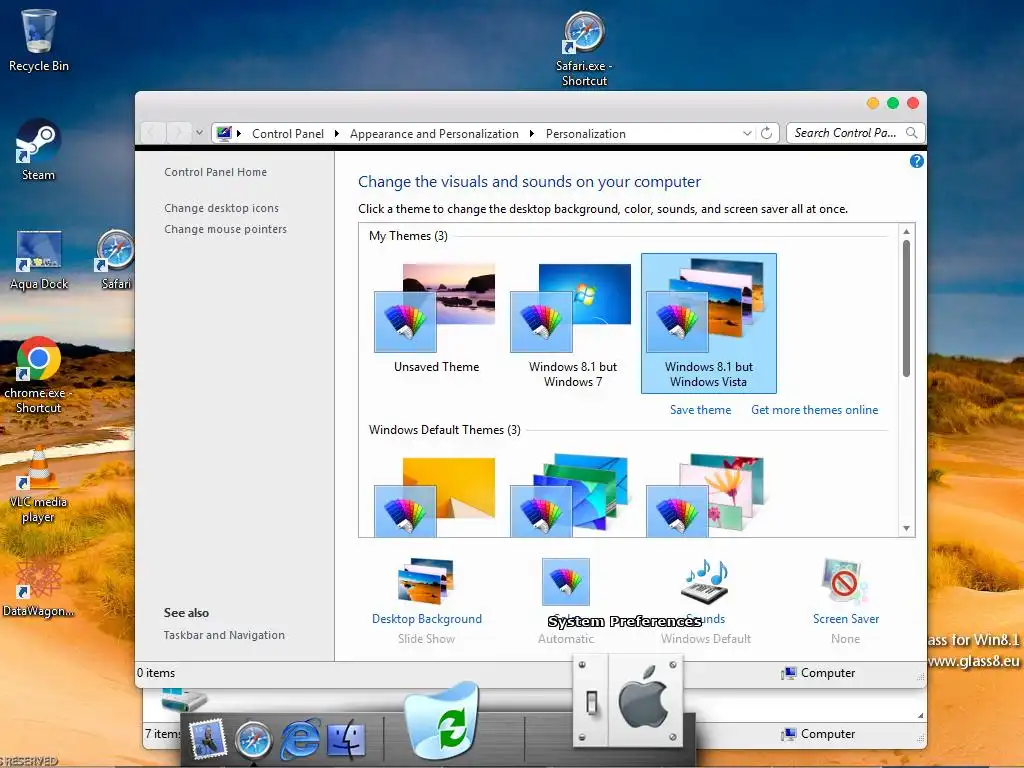Viewport: 1024px width, 768px height.
Task: Open the Sounds settings icon
Action: (705, 581)
